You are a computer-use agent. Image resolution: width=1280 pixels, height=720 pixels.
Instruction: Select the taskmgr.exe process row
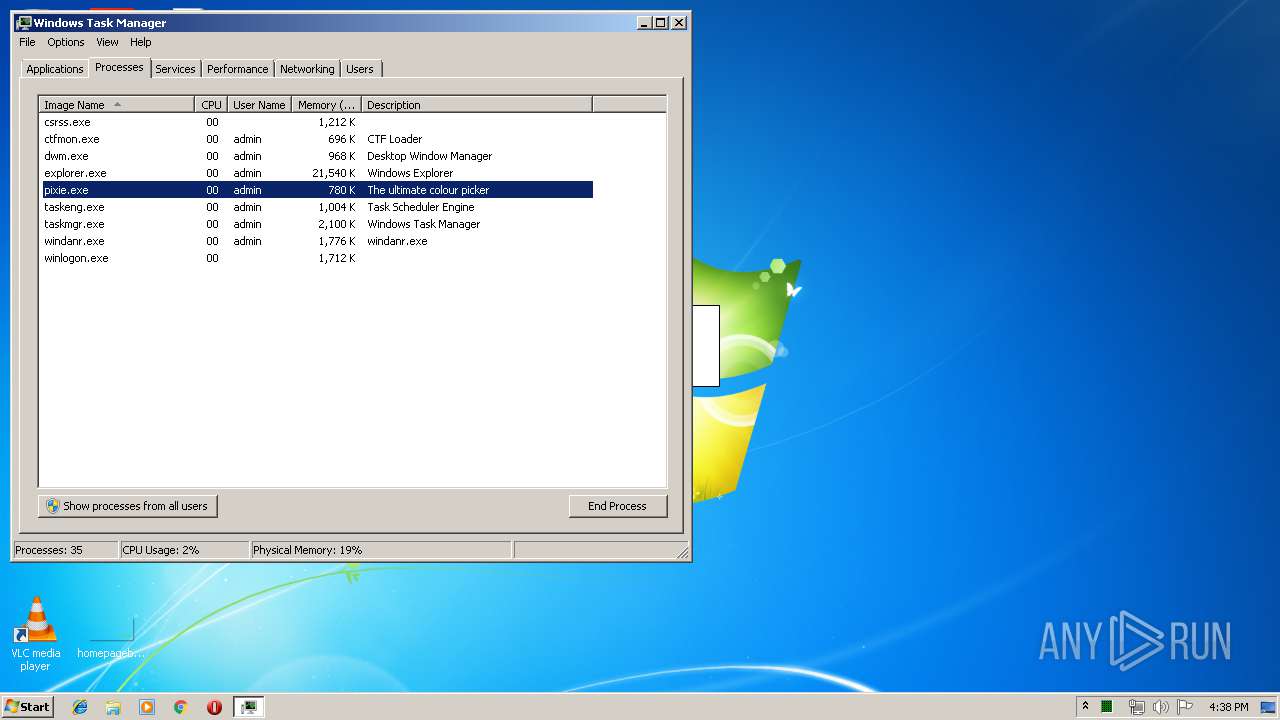coord(316,224)
